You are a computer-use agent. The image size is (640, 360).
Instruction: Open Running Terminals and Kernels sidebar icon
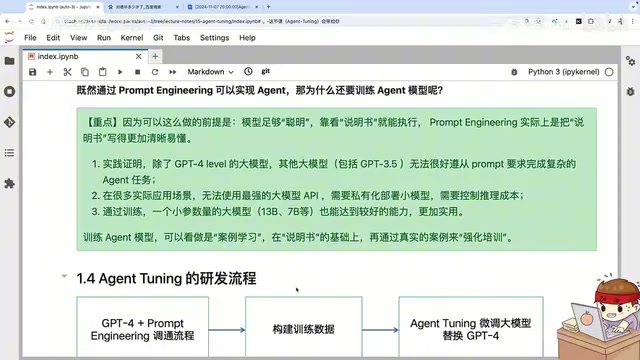[x=9, y=91]
